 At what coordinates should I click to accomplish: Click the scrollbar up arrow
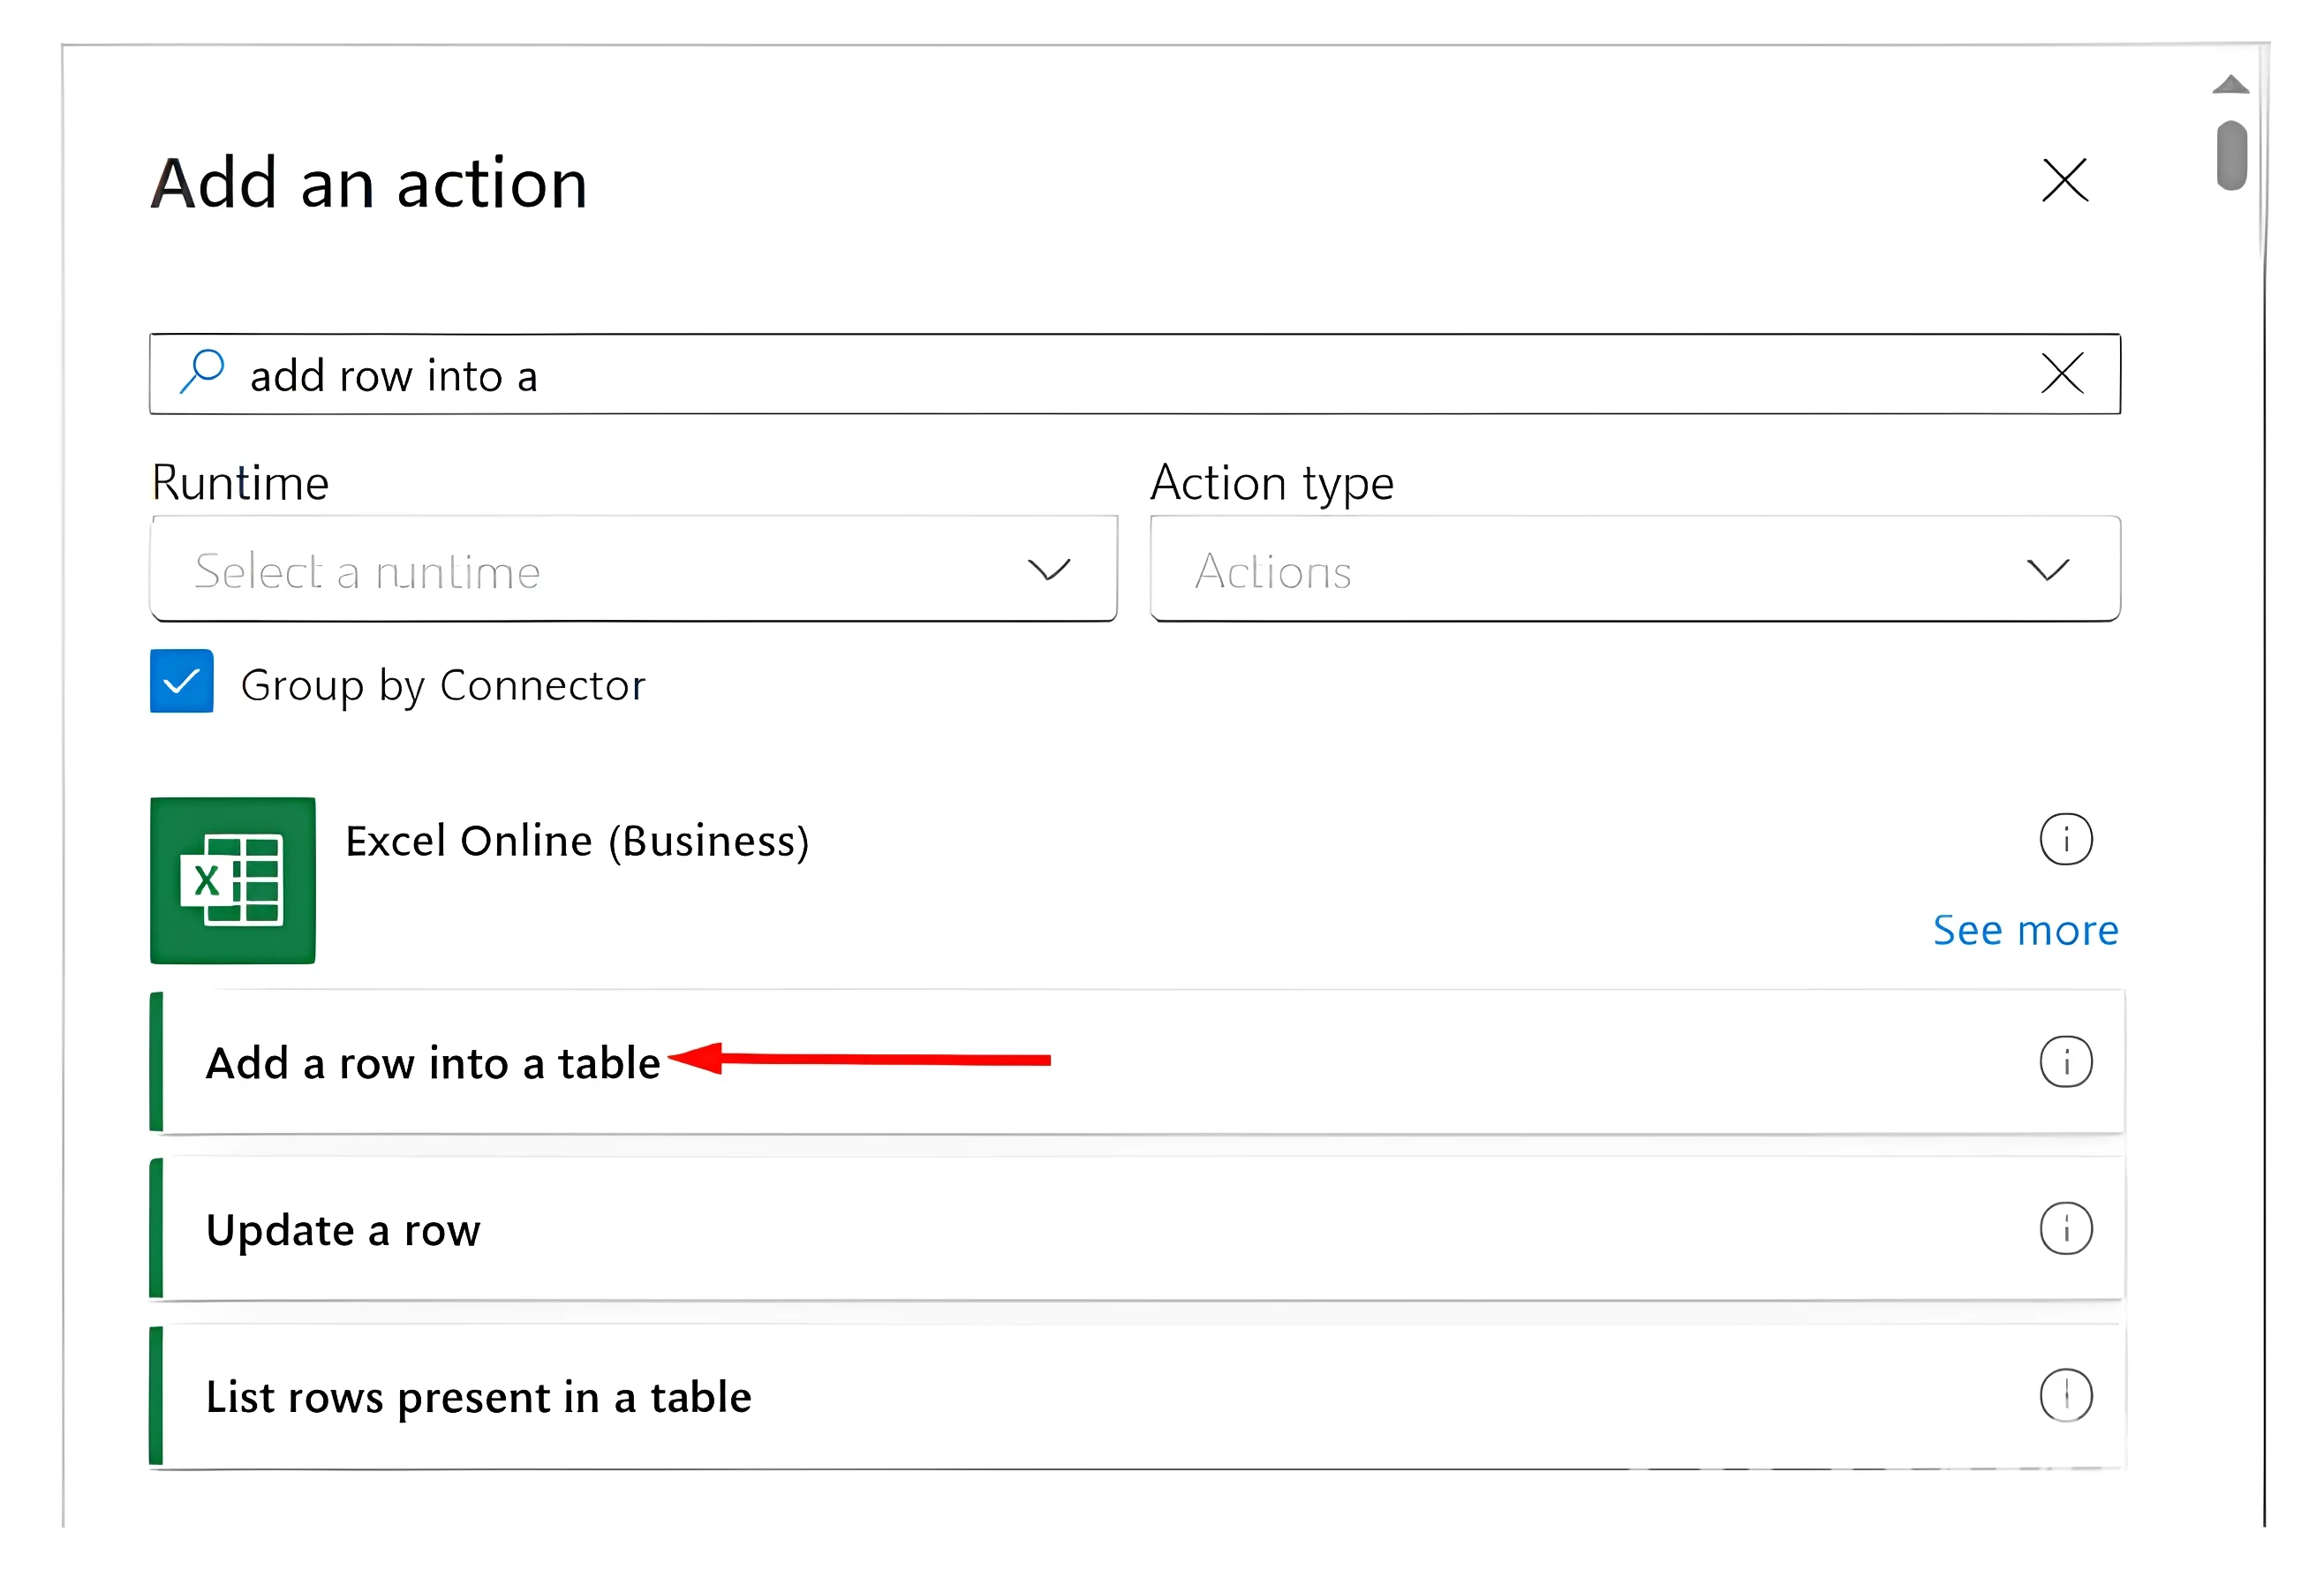(x=2230, y=84)
